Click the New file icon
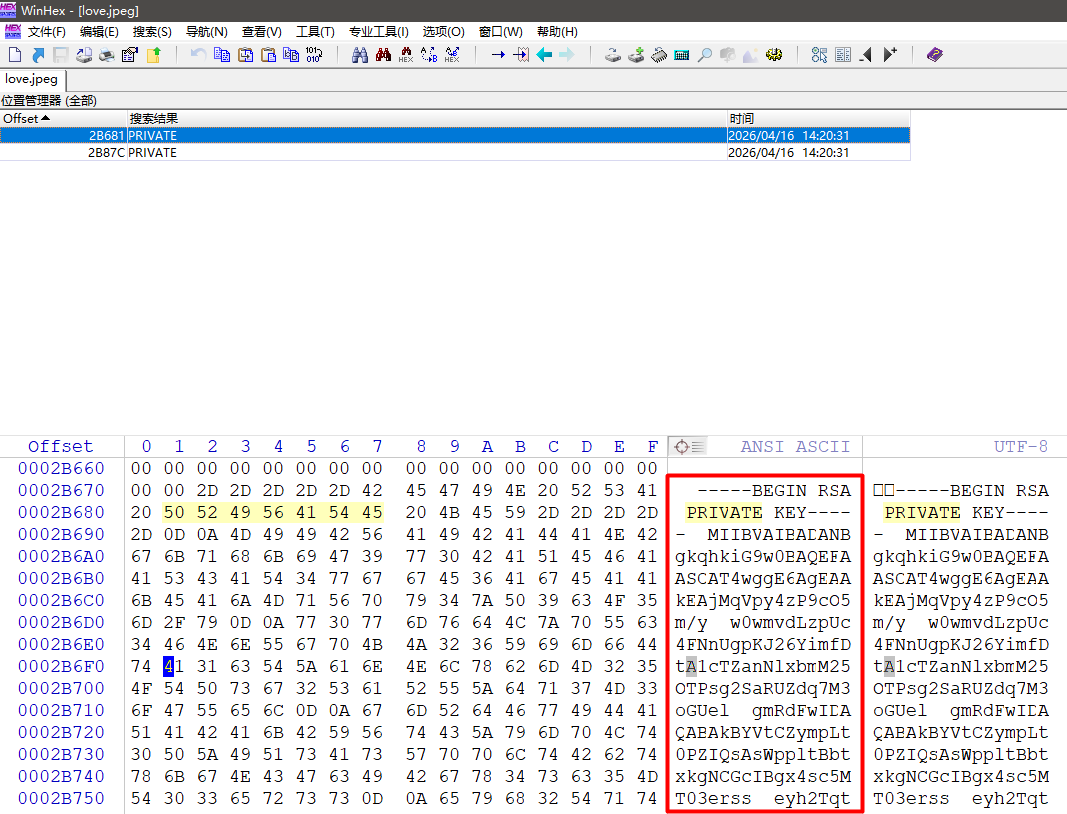The width and height of the screenshot is (1067, 814). coord(14,55)
